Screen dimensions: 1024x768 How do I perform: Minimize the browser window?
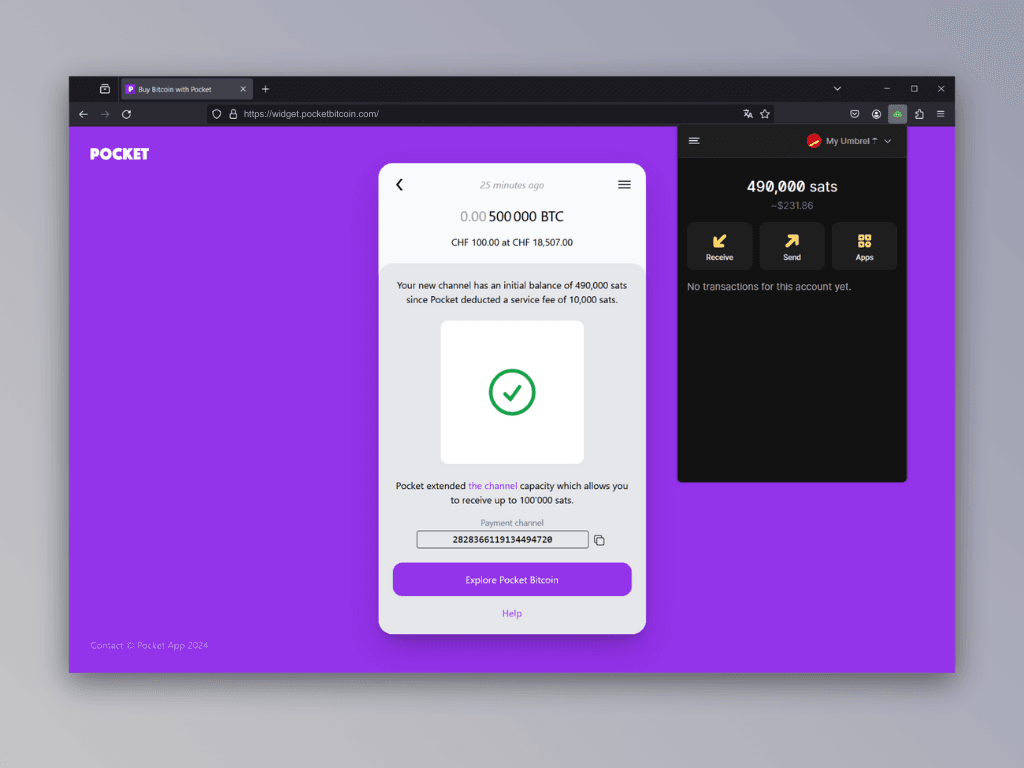coord(887,89)
